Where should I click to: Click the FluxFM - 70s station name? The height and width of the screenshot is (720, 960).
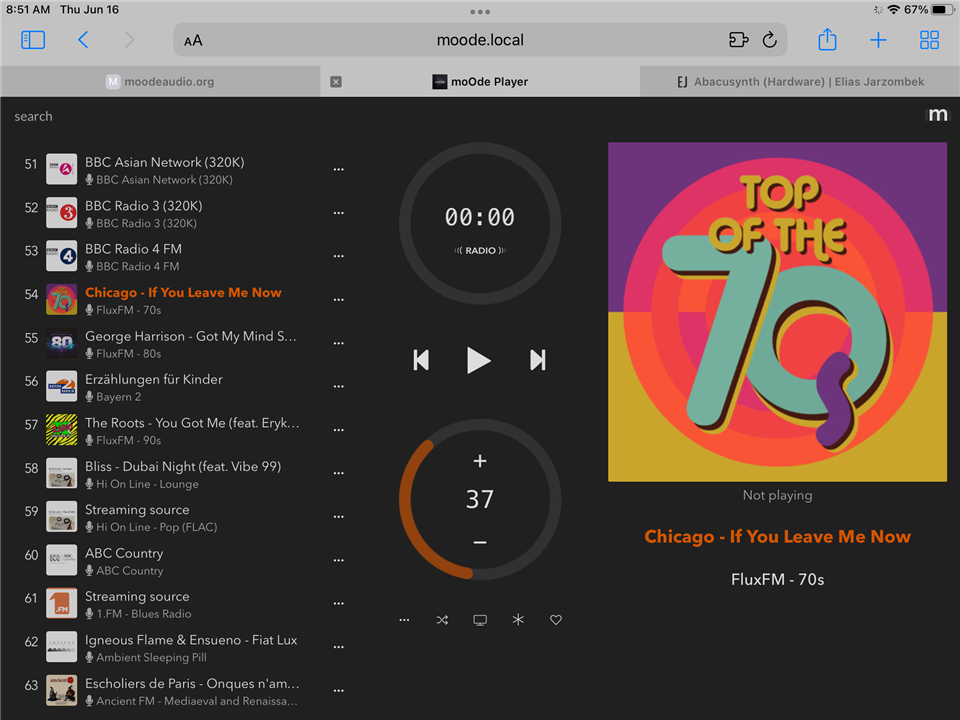tap(777, 580)
